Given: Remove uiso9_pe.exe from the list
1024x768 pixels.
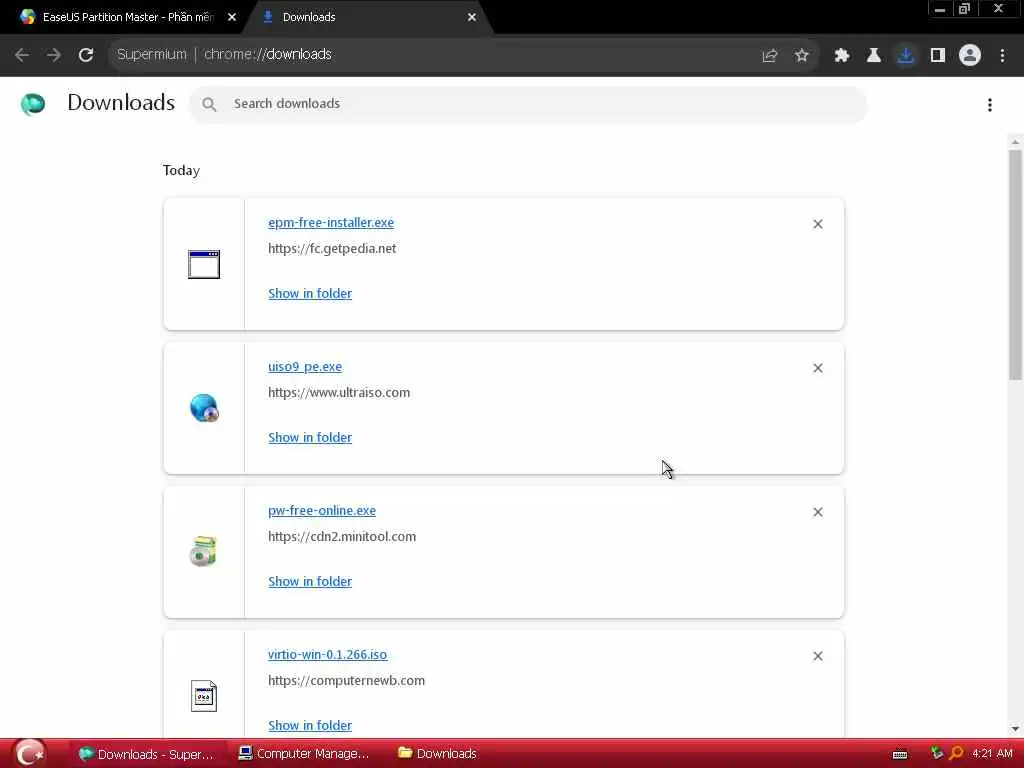Looking at the screenshot, I should tap(818, 368).
